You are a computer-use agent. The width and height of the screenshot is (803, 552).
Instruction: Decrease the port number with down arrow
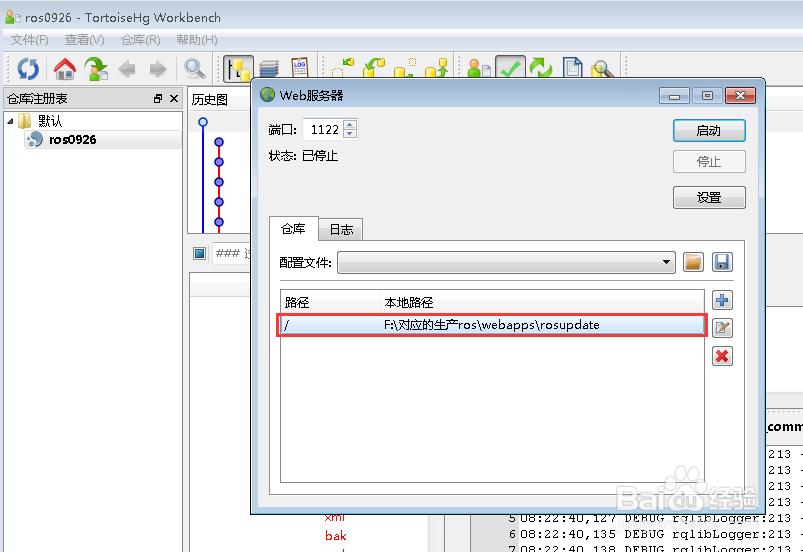click(350, 133)
